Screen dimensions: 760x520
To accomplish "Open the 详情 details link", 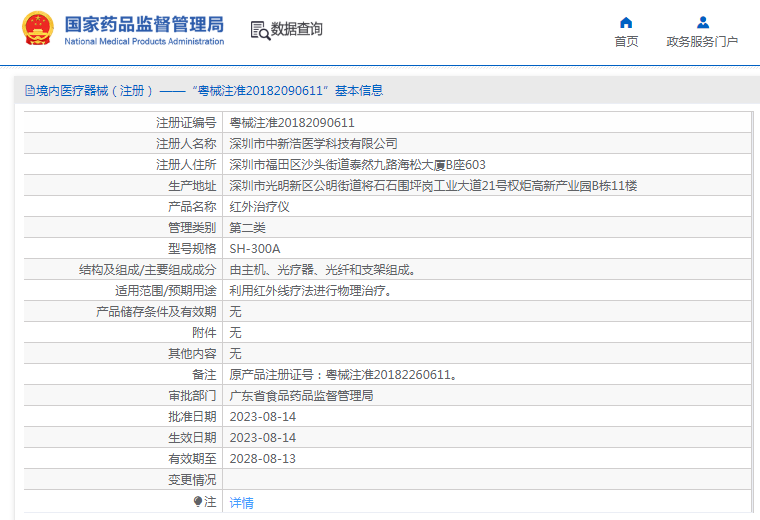I will (241, 503).
